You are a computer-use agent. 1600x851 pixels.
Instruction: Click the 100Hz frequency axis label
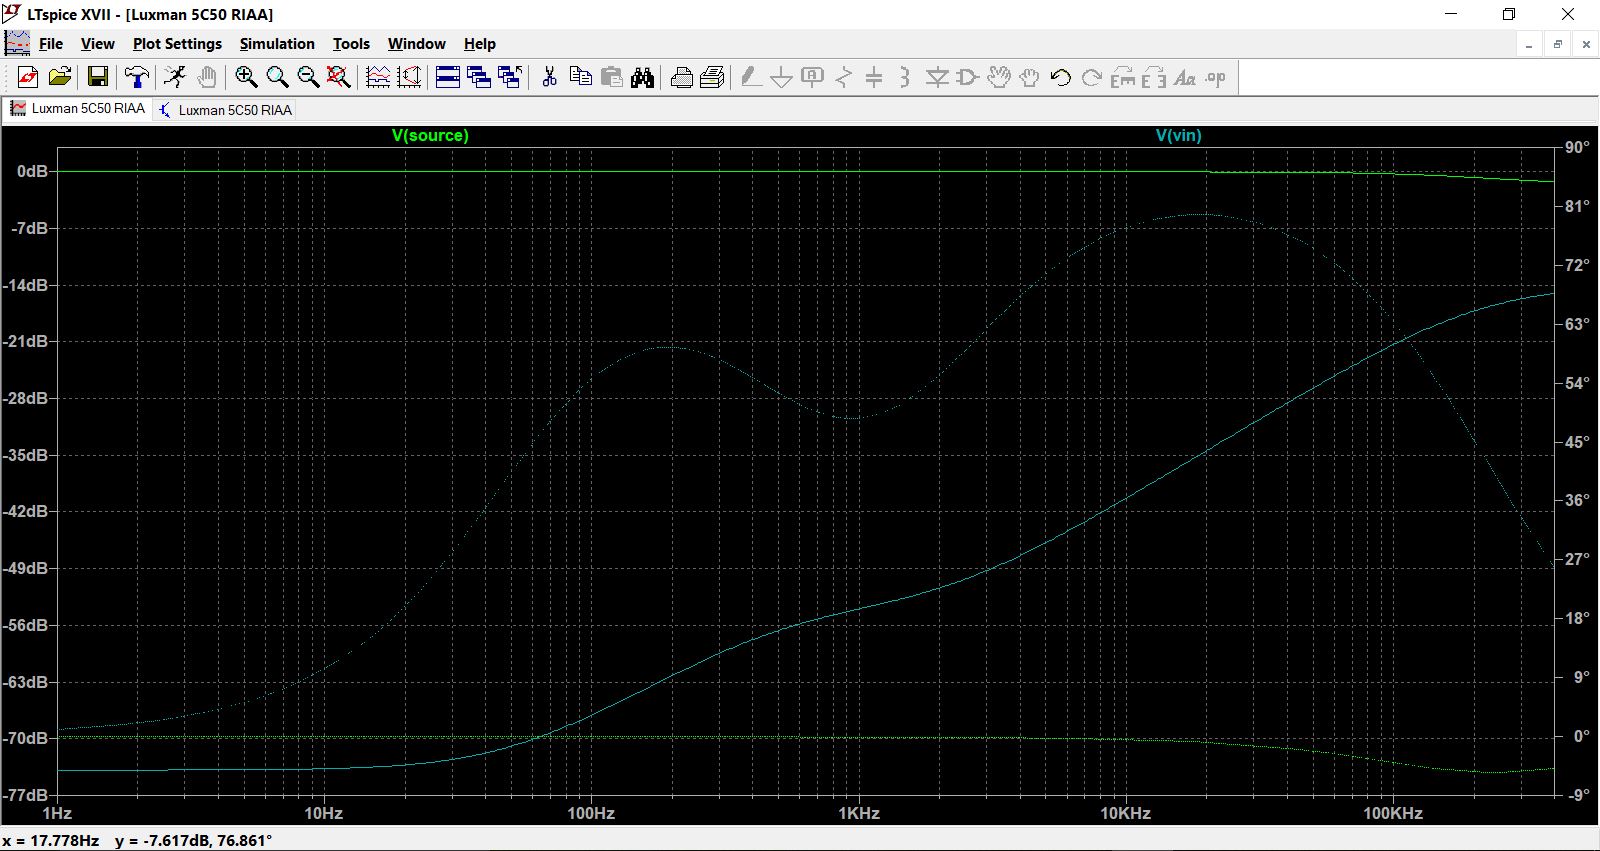[x=591, y=813]
